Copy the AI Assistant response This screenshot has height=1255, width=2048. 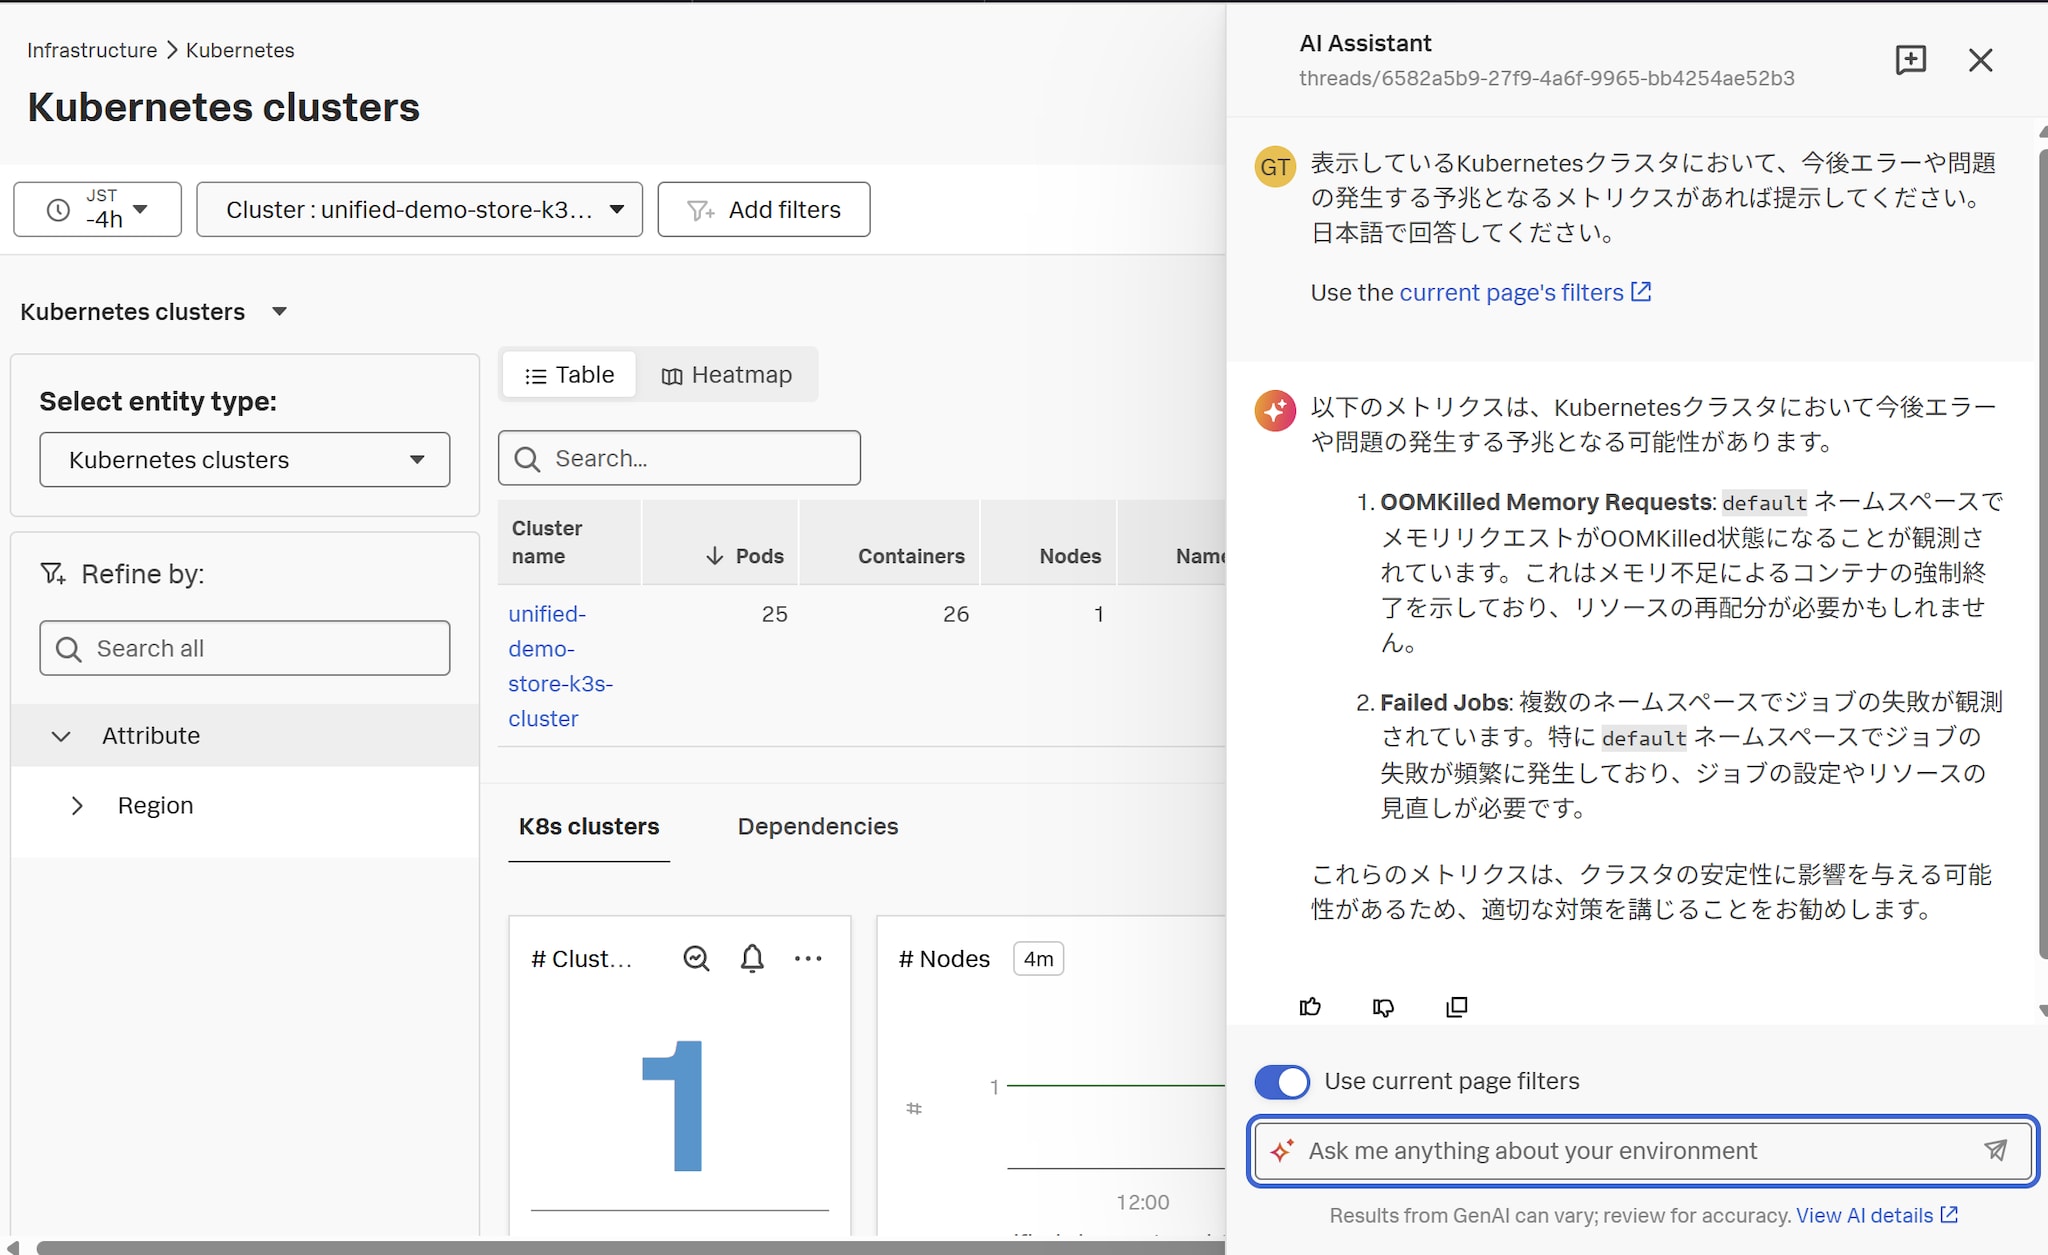tap(1457, 1007)
